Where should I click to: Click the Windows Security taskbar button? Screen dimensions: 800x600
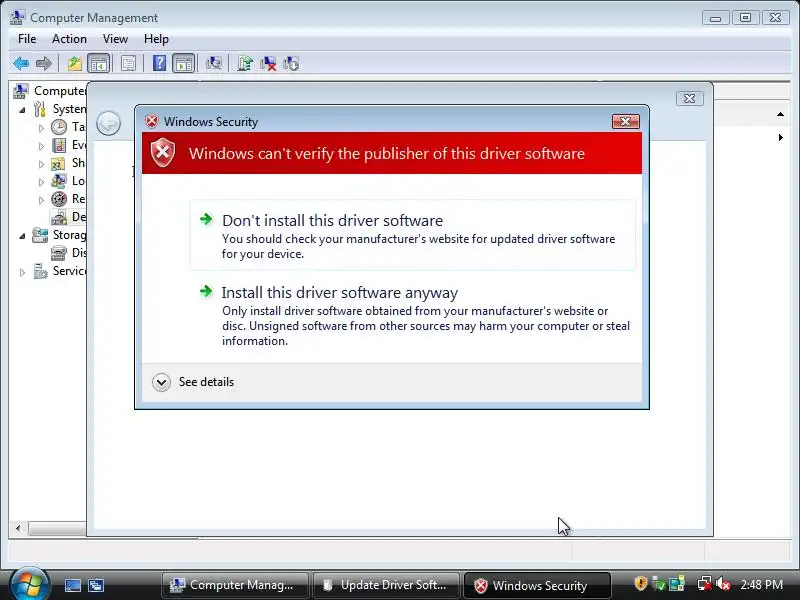coord(537,585)
